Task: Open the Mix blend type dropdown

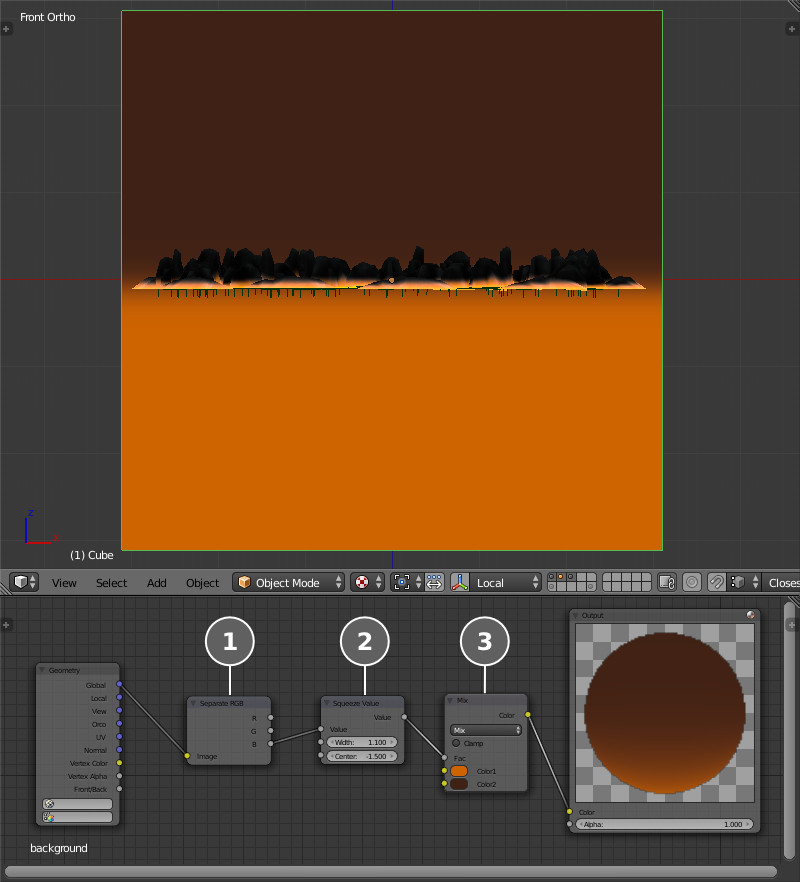Action: tap(486, 730)
